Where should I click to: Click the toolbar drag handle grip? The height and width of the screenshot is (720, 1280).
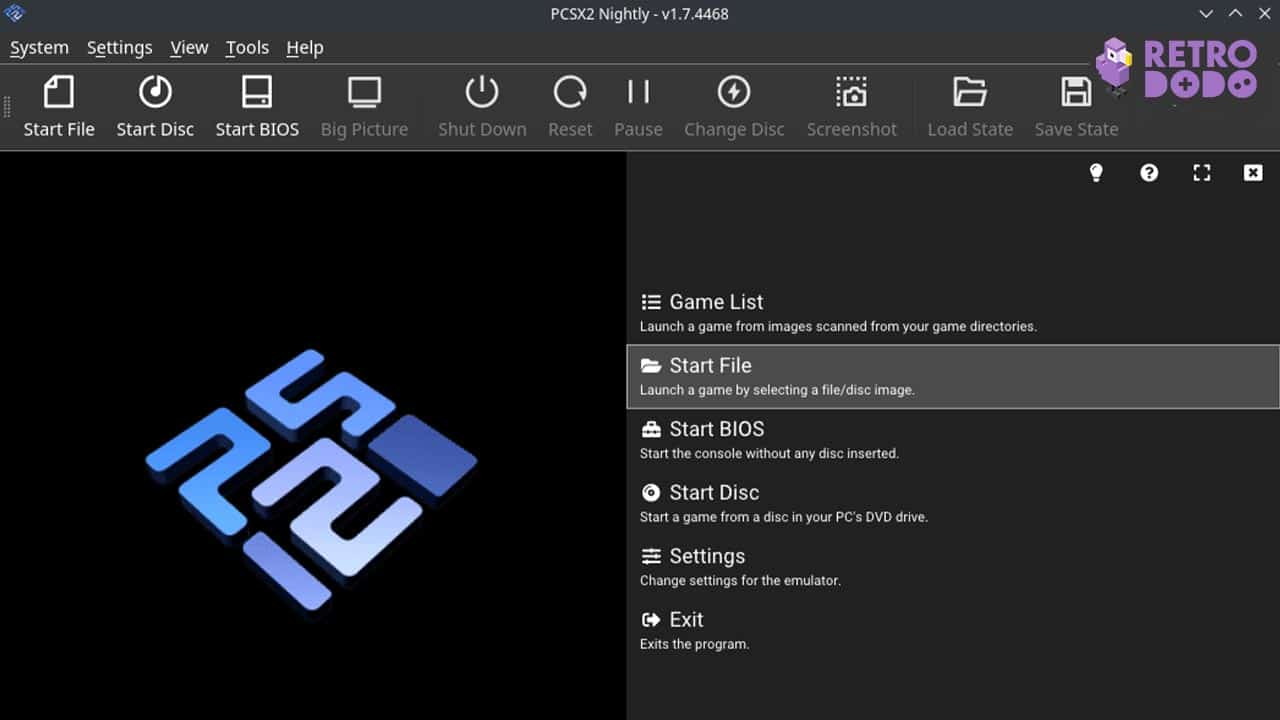(8, 107)
